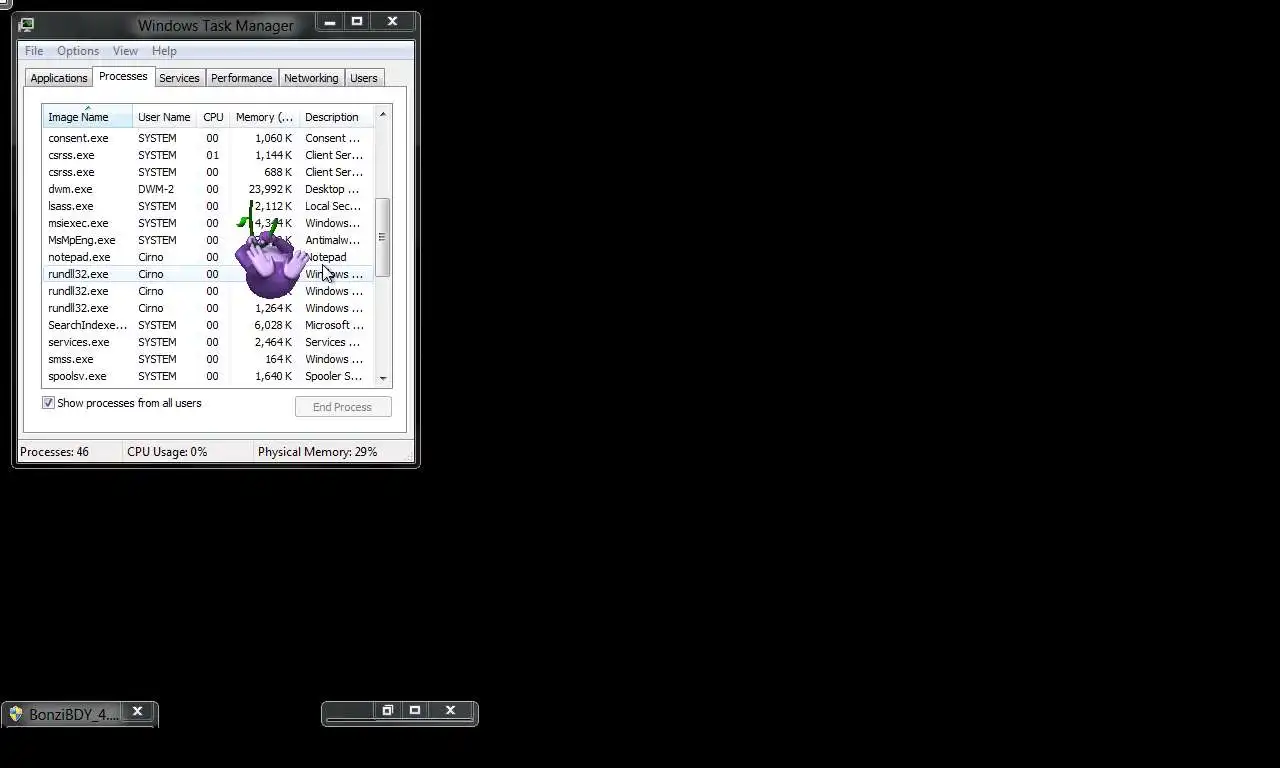Select the consent.exe process
The image size is (1280, 768).
(x=208, y=138)
